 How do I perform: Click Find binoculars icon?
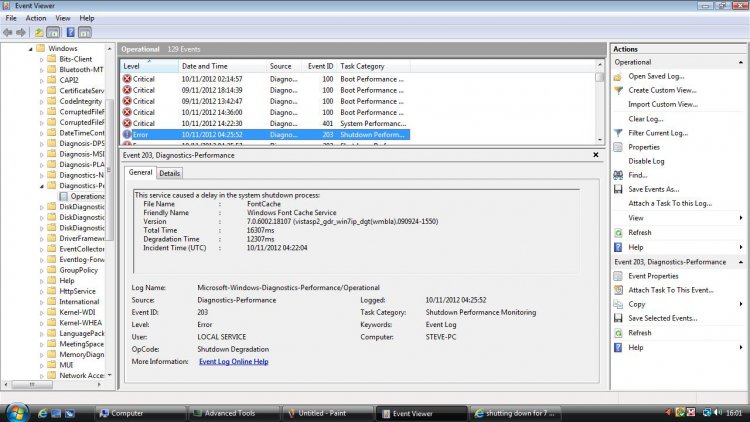[618, 175]
